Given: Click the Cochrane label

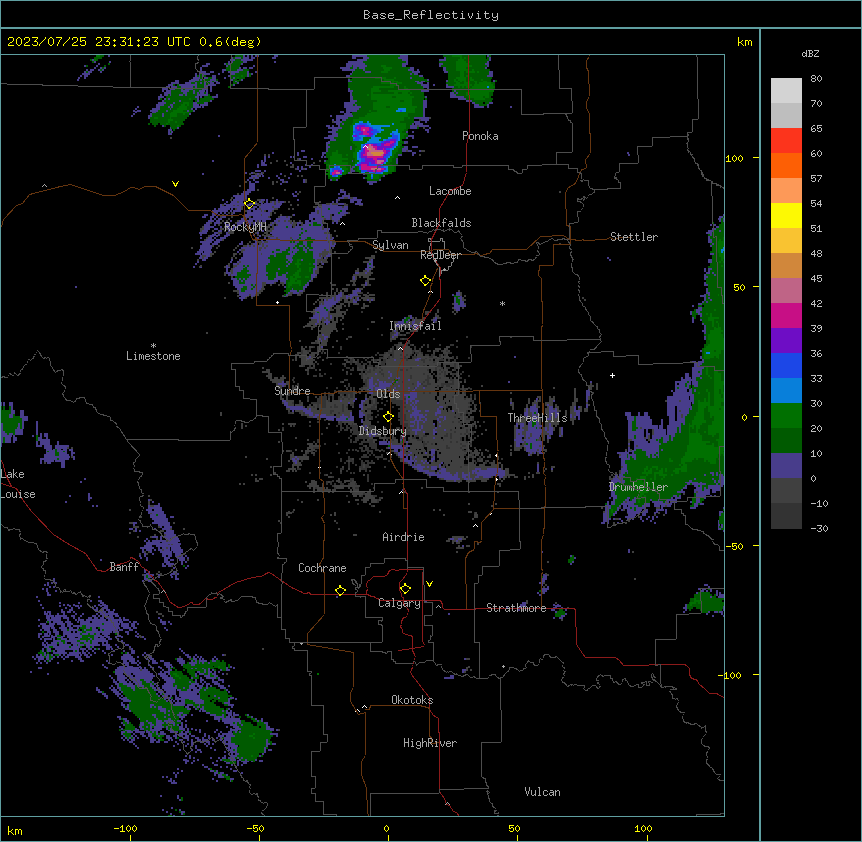Looking at the screenshot, I should 322,568.
